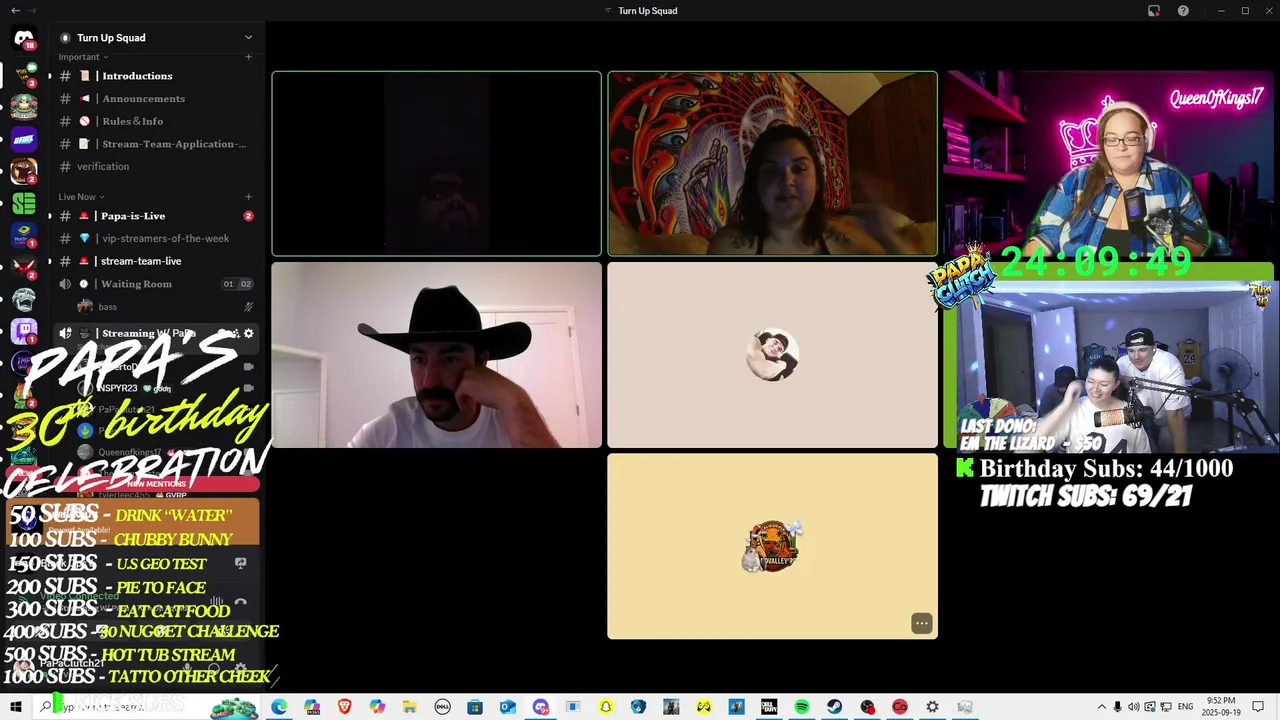Launch Call of Duty from the taskbar
Viewport: 1280px width, 720px height.
click(769, 707)
